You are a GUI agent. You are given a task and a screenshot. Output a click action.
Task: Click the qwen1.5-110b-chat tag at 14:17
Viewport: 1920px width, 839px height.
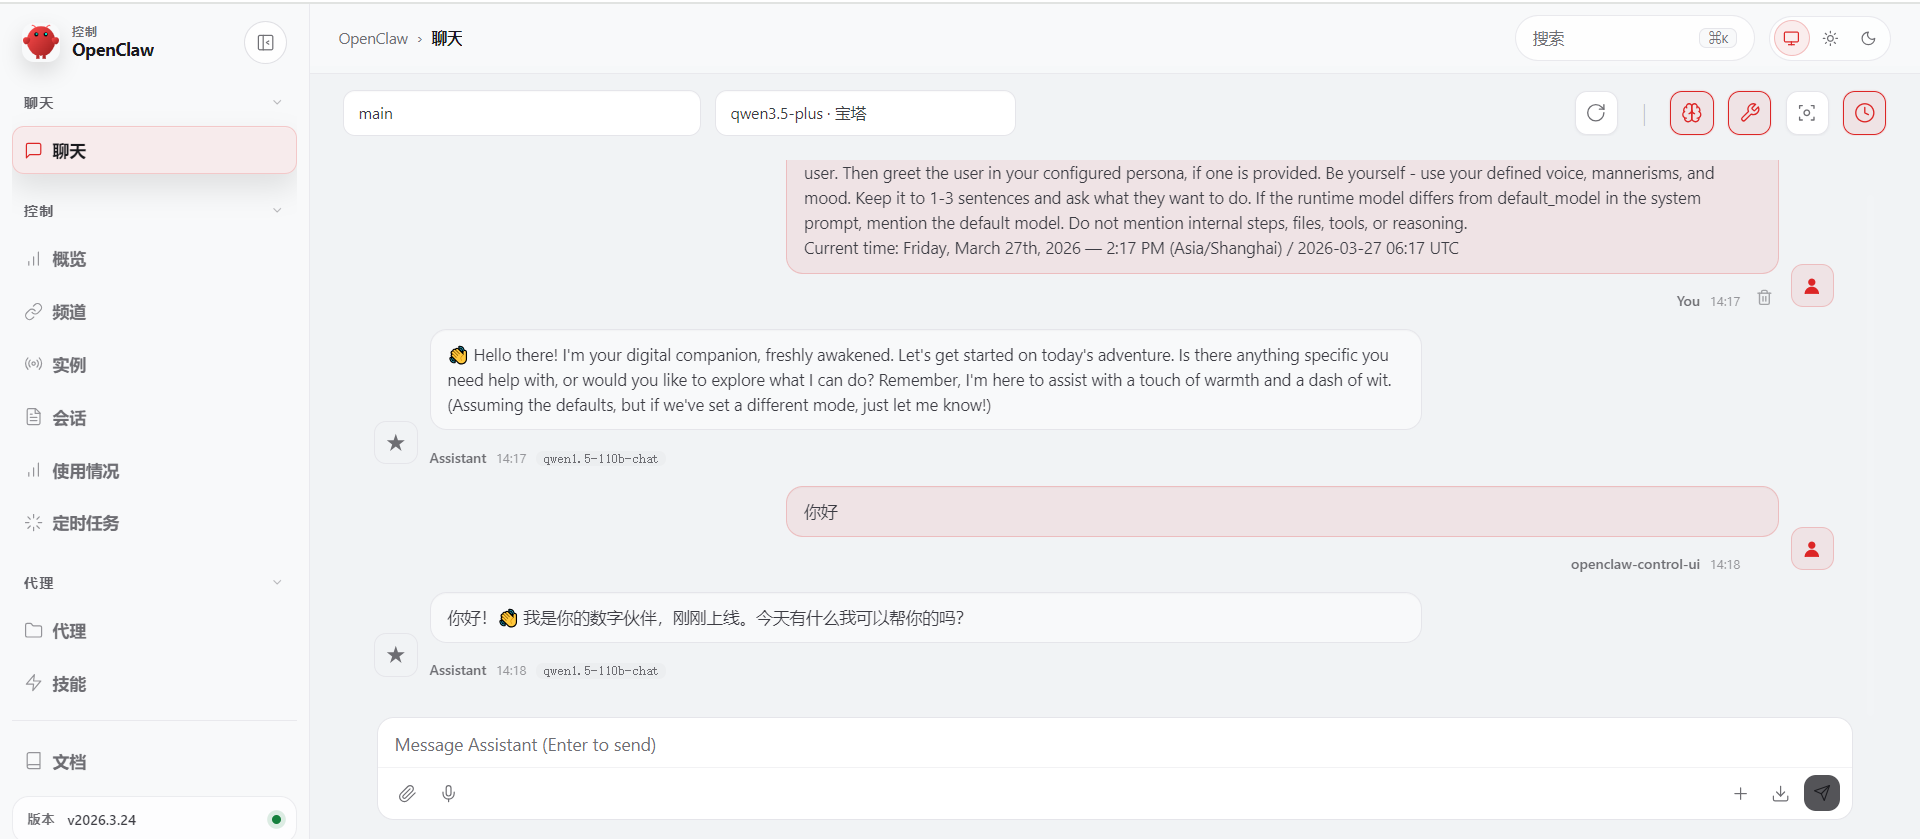click(x=601, y=459)
